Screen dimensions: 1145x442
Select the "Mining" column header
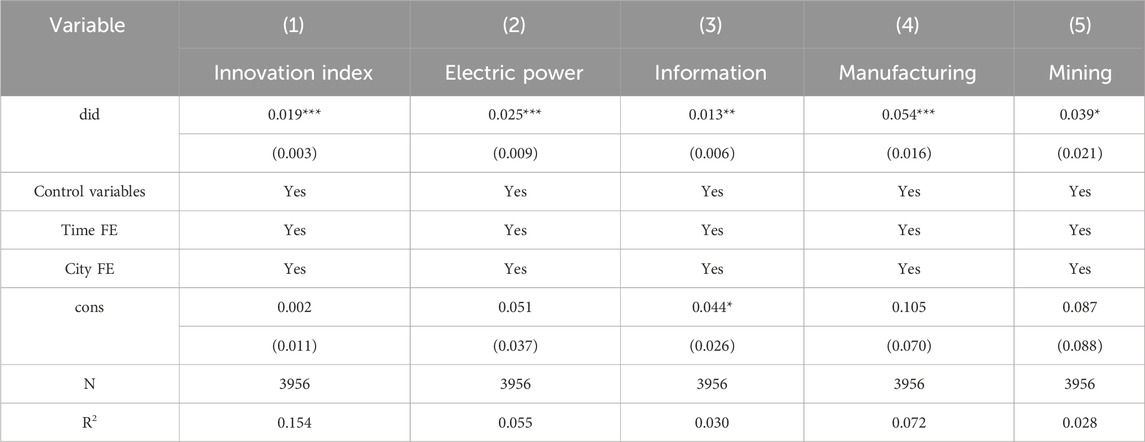pos(1077,73)
